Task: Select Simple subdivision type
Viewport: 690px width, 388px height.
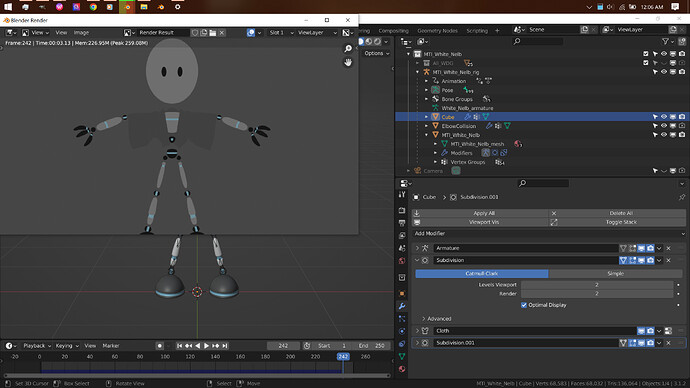Action: pos(616,274)
